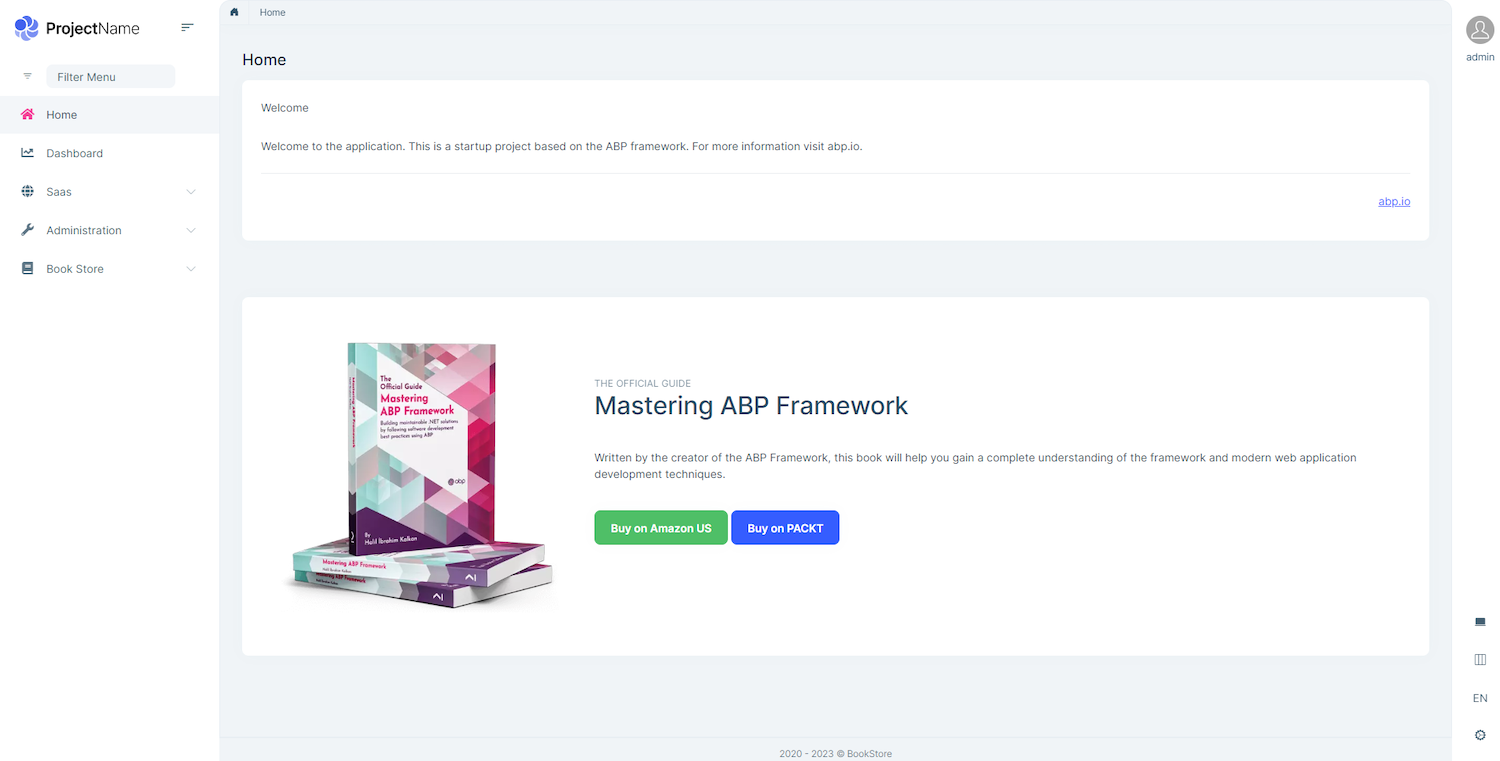Click the Mastering ABP Framework heading
1500x761 pixels.
[x=751, y=405]
